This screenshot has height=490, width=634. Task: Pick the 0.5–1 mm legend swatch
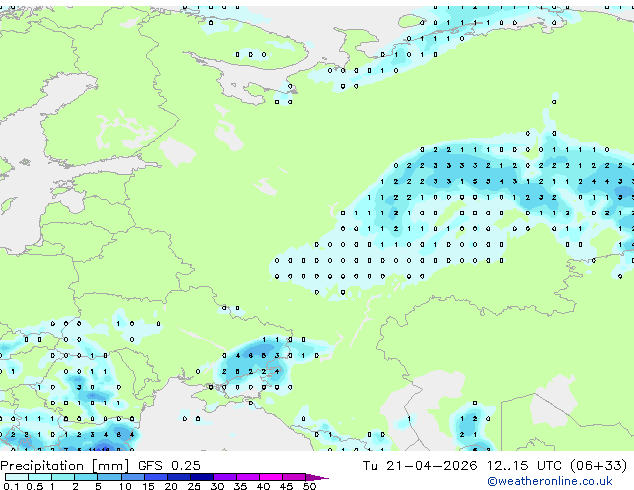point(40,477)
